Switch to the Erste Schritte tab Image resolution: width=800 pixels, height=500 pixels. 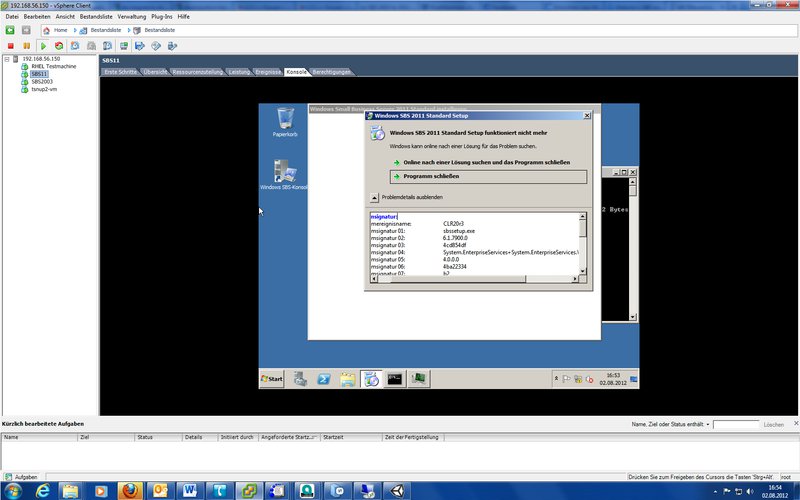click(x=120, y=72)
